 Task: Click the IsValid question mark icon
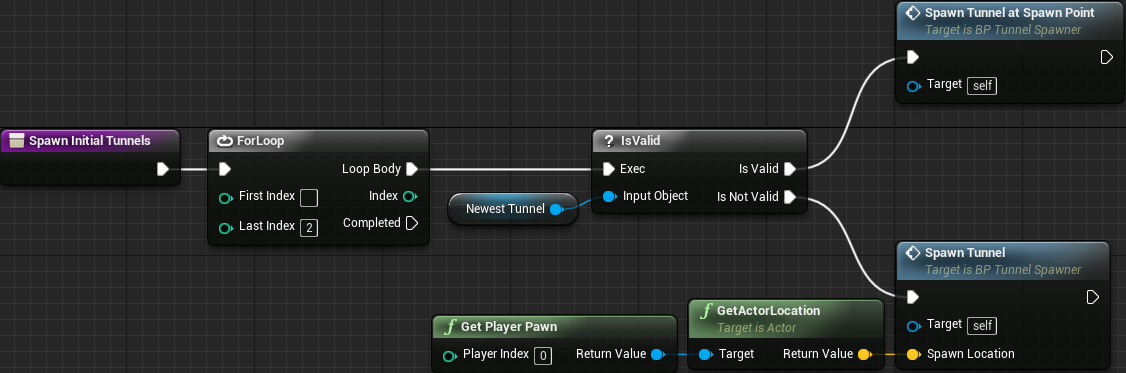pyautogui.click(x=609, y=141)
